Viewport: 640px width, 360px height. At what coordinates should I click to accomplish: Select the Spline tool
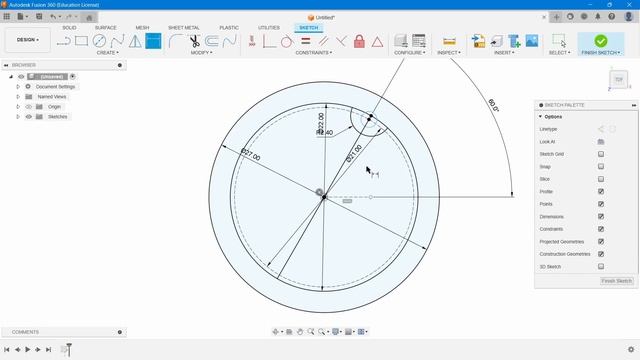[117, 41]
